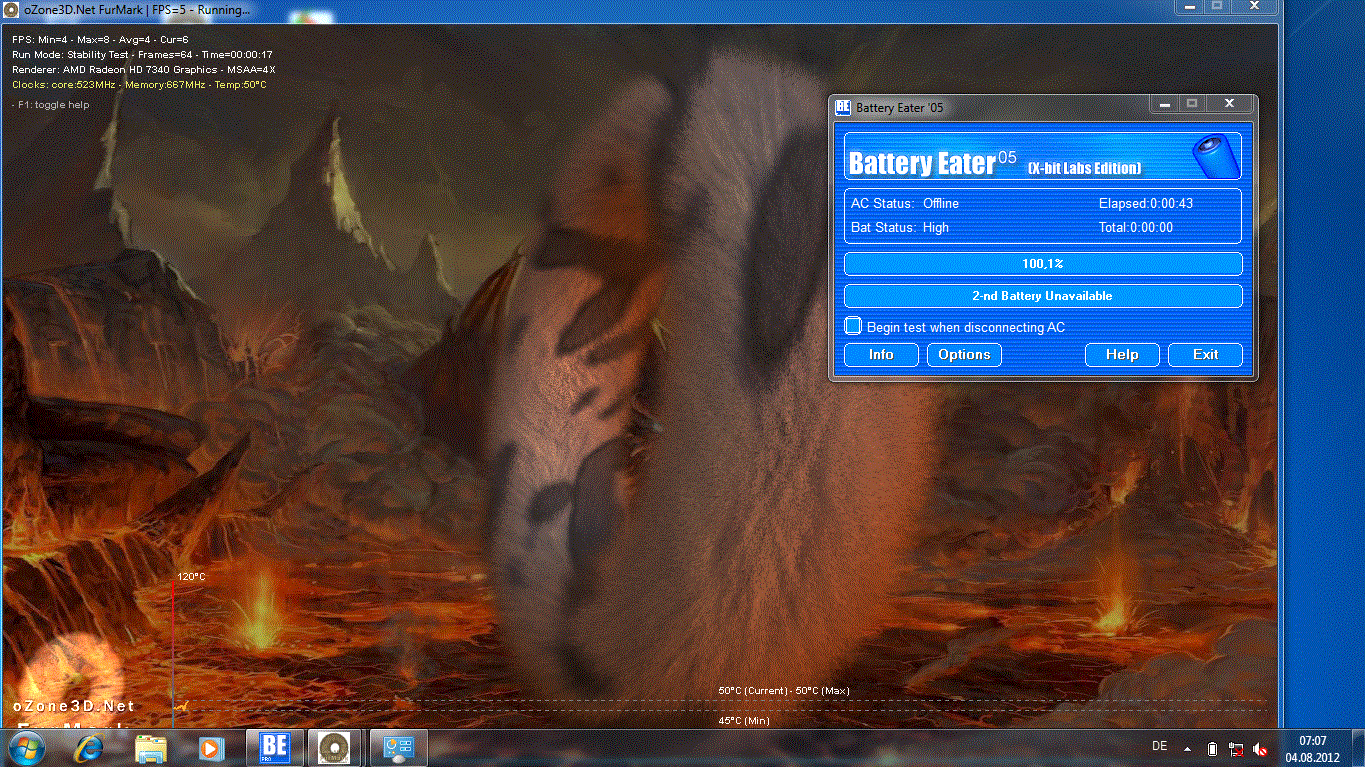This screenshot has width=1365, height=767.
Task: Click the battery icon in the system tray
Action: tap(1212, 748)
